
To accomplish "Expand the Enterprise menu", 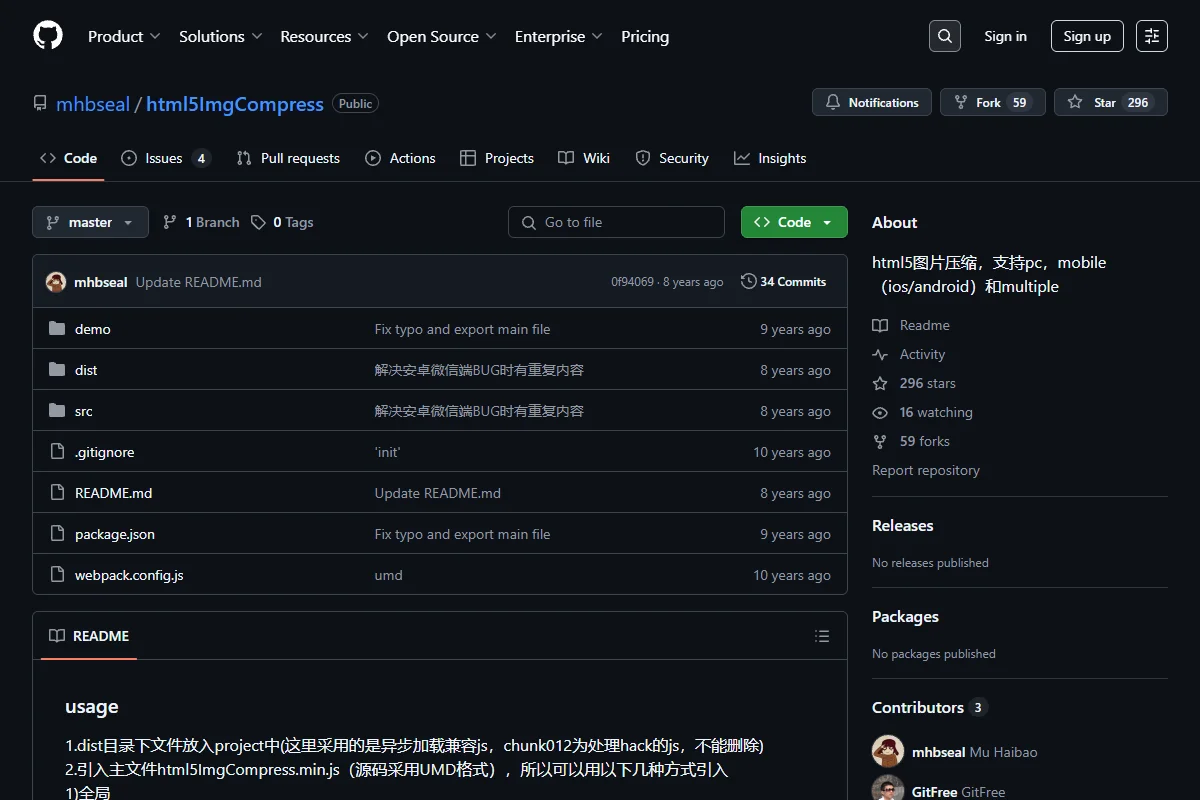I will pyautogui.click(x=559, y=36).
